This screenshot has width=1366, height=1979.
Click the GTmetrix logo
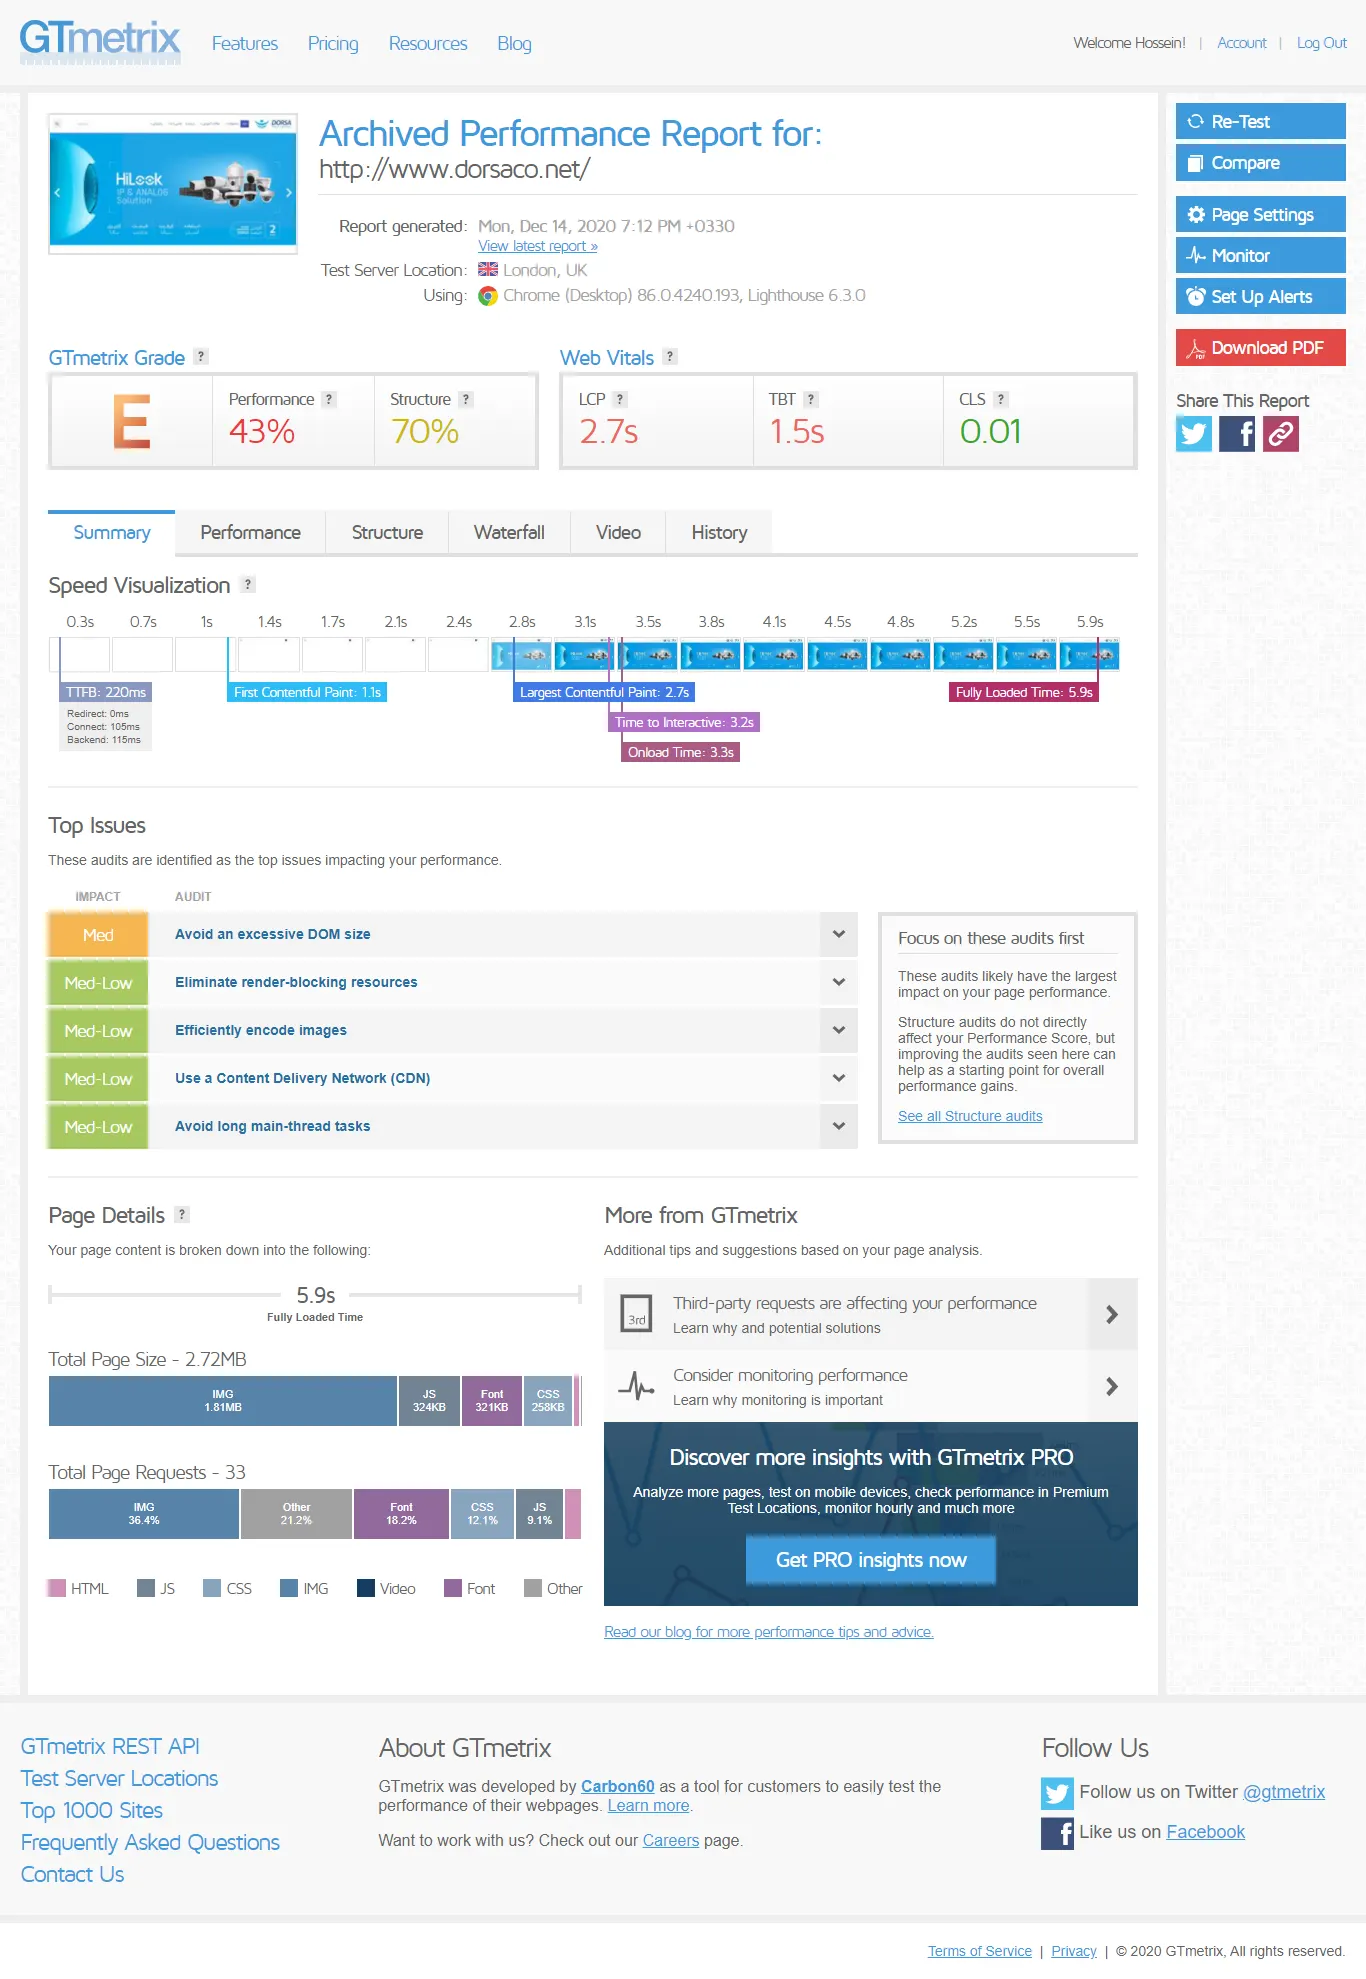coord(100,42)
